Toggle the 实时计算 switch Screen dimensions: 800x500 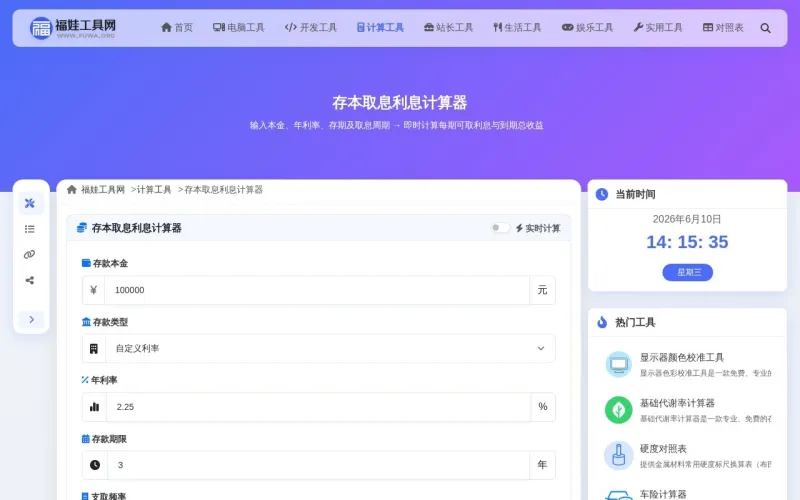coord(499,228)
